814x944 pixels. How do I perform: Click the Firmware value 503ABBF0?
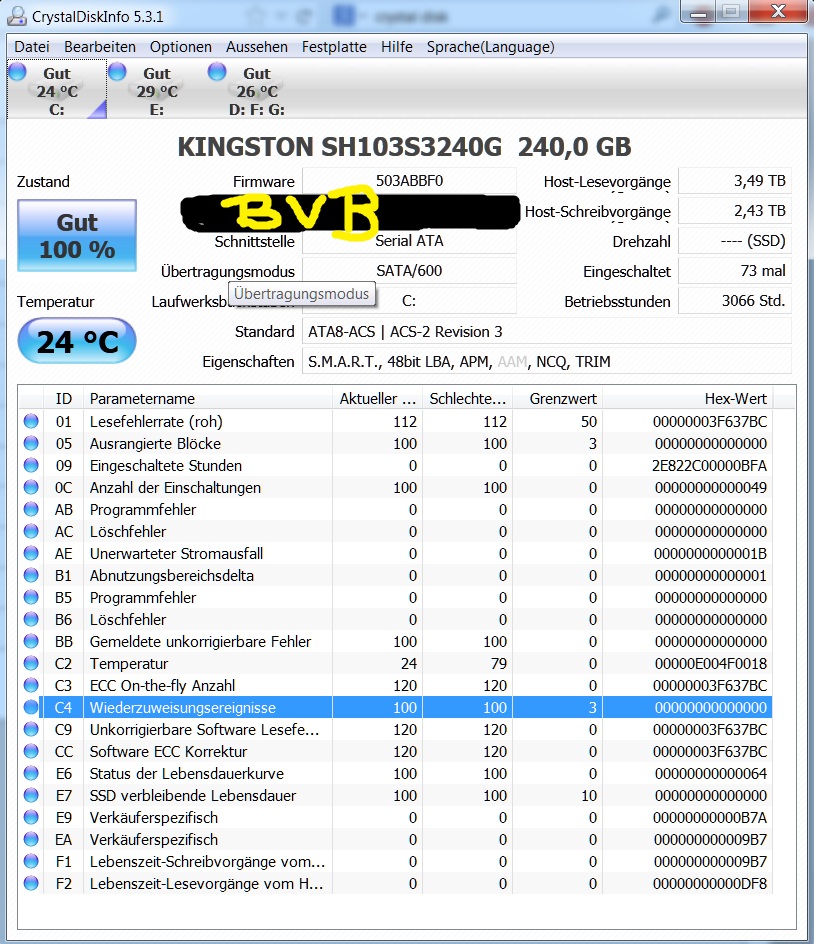[x=409, y=181]
